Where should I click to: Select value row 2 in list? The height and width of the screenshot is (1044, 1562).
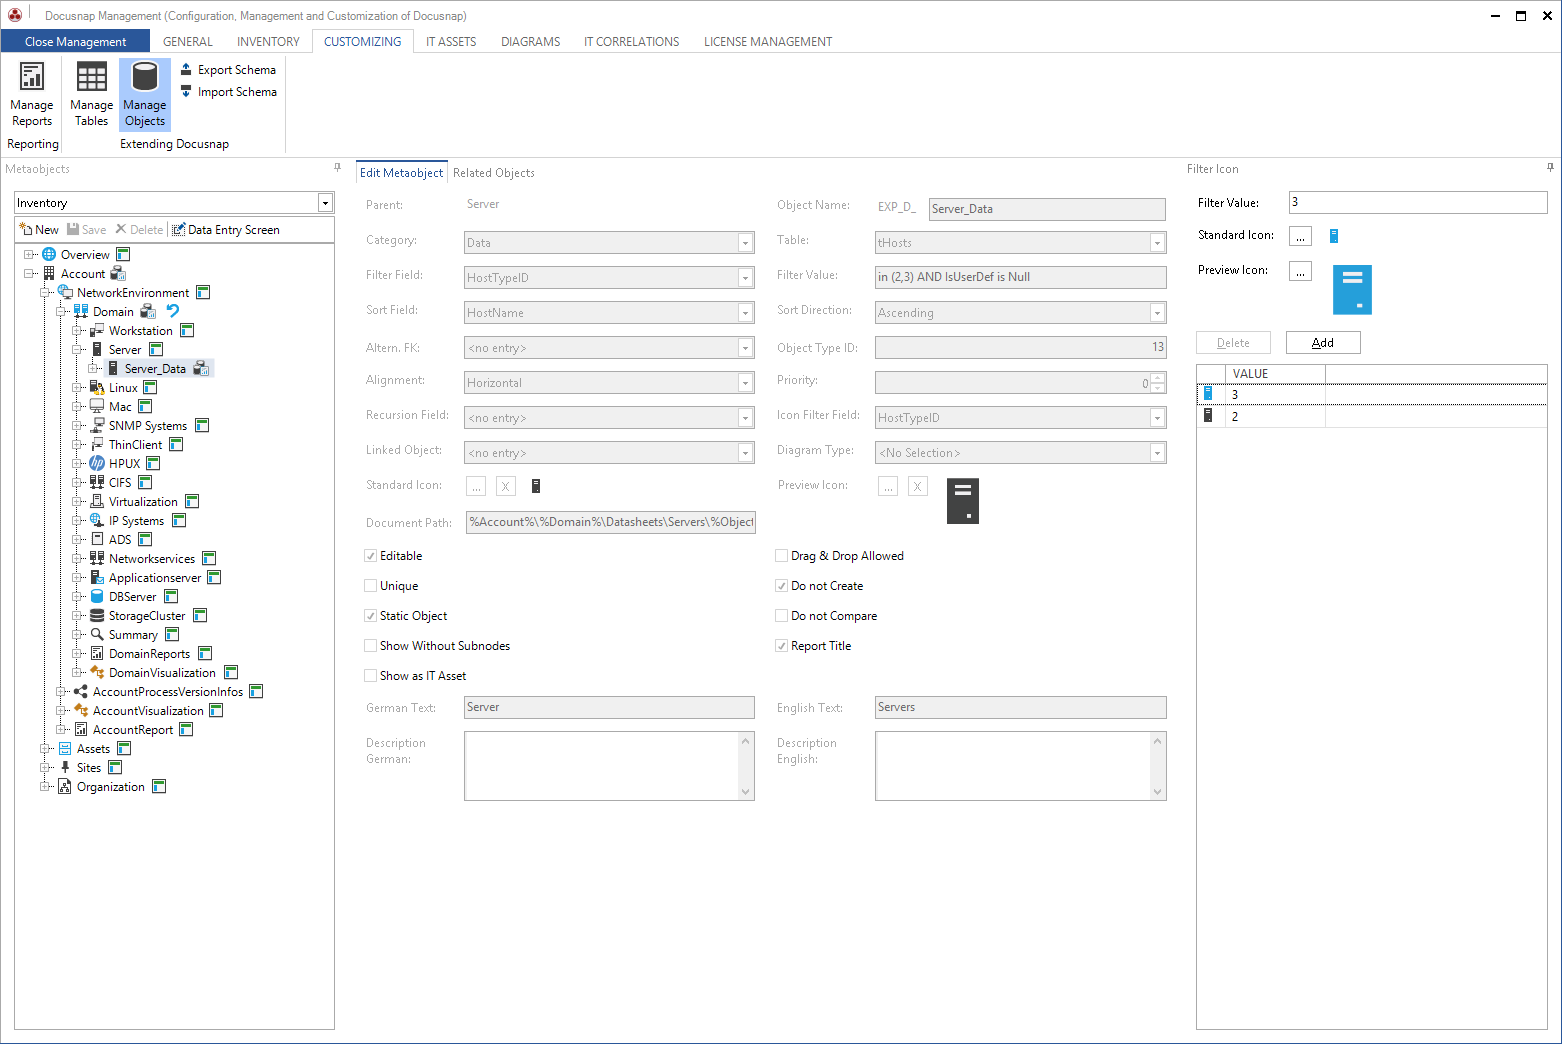[1372, 417]
